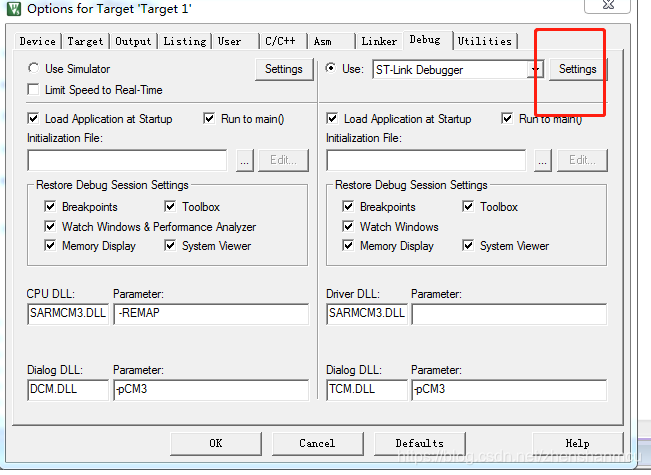Select the Use ST-Link Debugger radio button
Image resolution: width=651 pixels, height=475 pixels.
pos(330,69)
